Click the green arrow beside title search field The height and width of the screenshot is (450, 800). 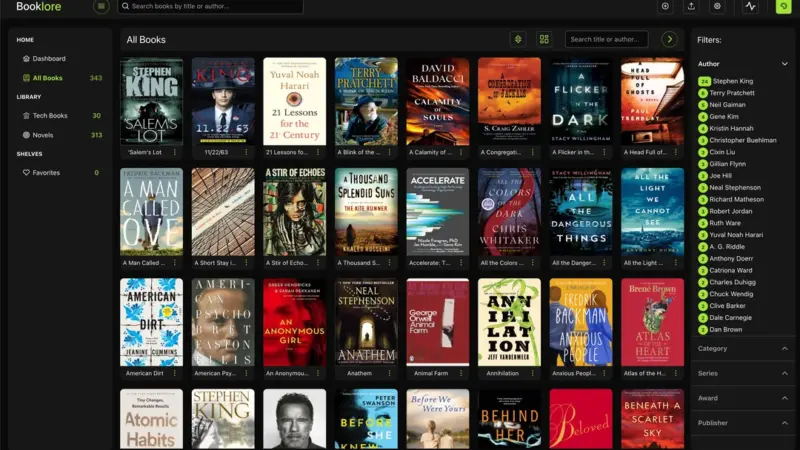669,39
